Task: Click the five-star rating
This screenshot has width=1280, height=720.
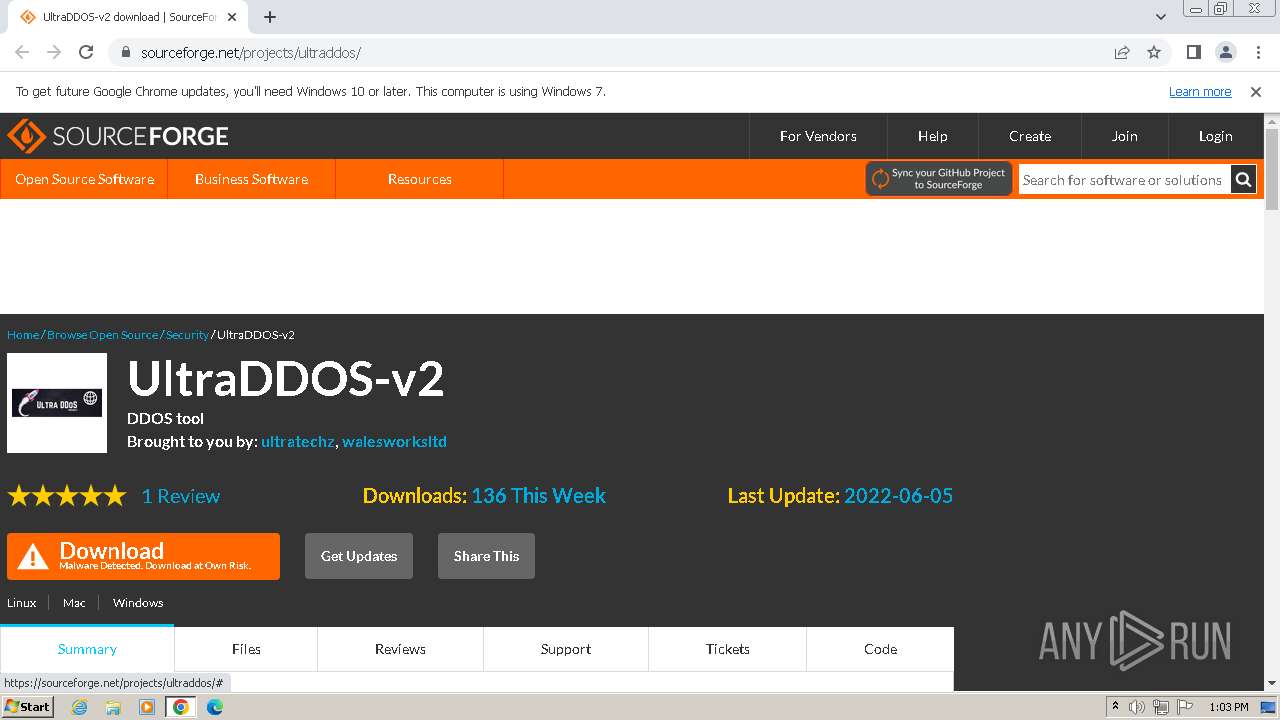Action: [67, 496]
